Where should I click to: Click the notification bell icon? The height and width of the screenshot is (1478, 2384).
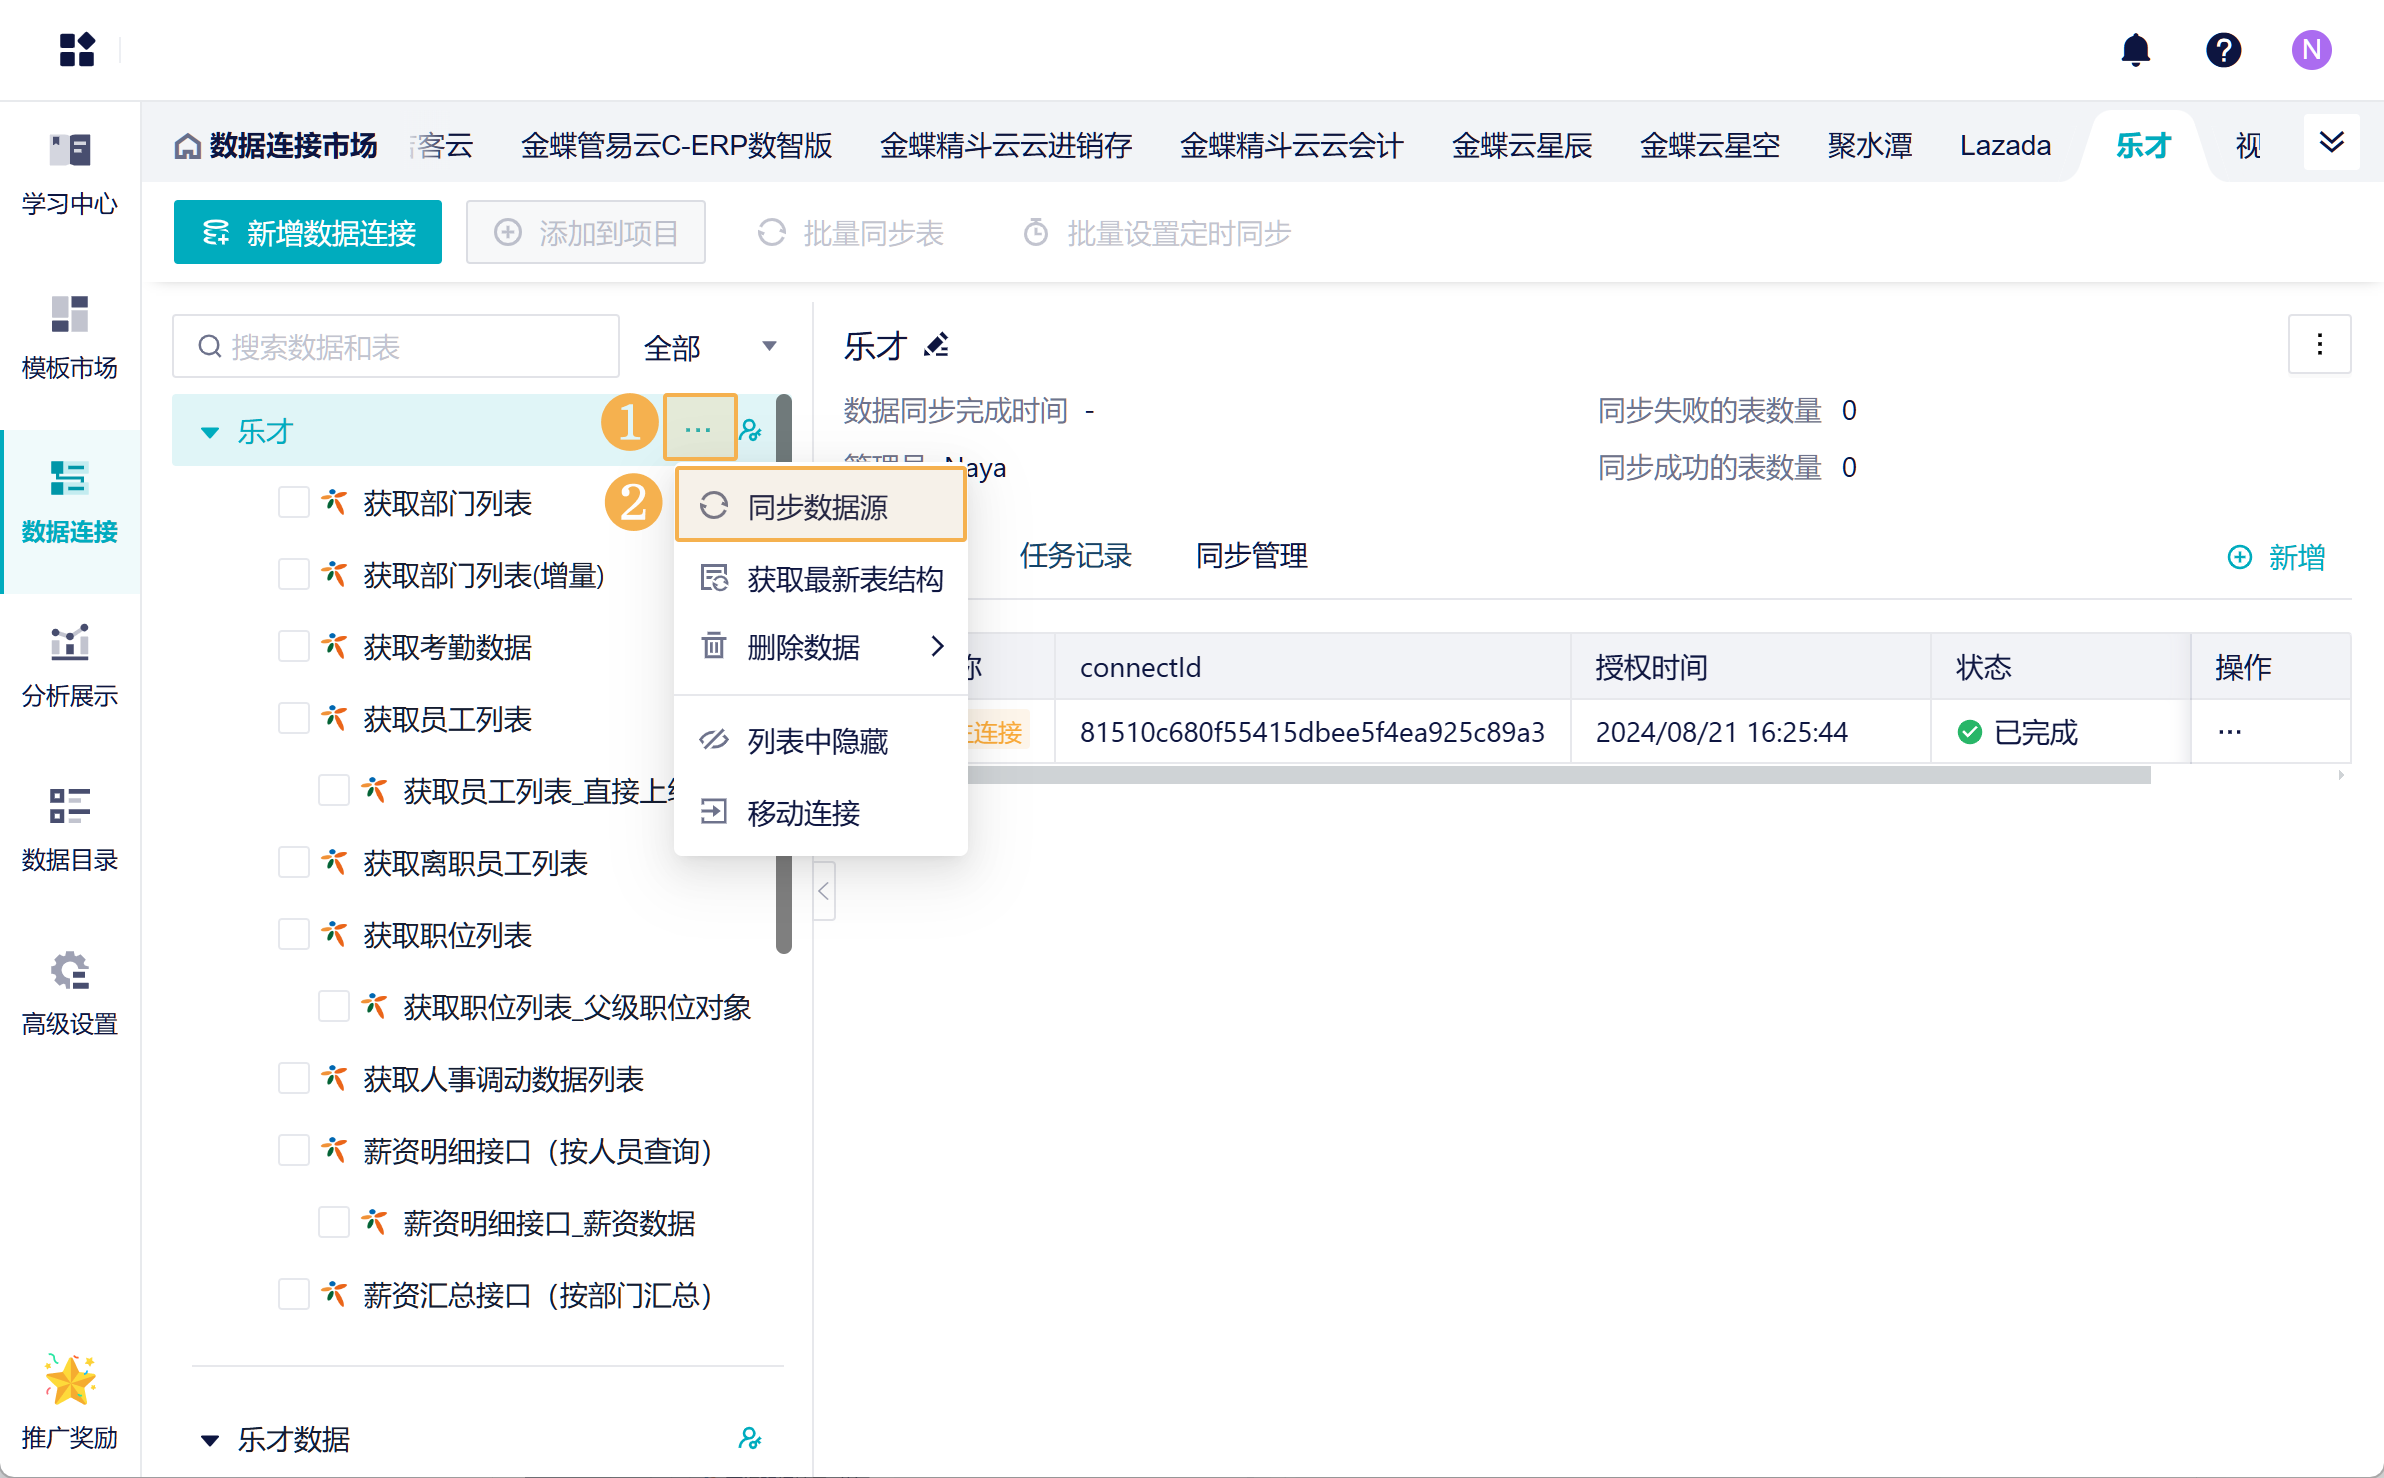coord(2135,50)
